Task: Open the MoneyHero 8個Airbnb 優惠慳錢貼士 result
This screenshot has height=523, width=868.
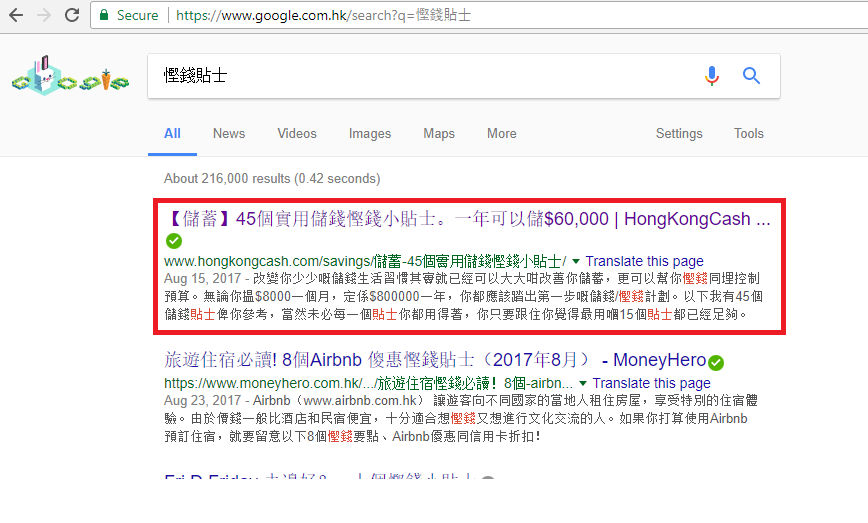Action: tap(435, 360)
